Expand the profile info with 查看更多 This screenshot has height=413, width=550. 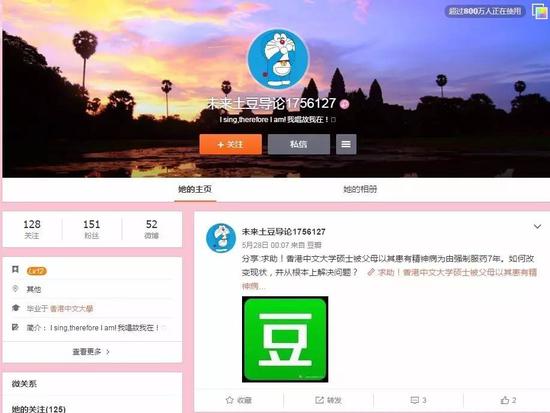[92, 352]
